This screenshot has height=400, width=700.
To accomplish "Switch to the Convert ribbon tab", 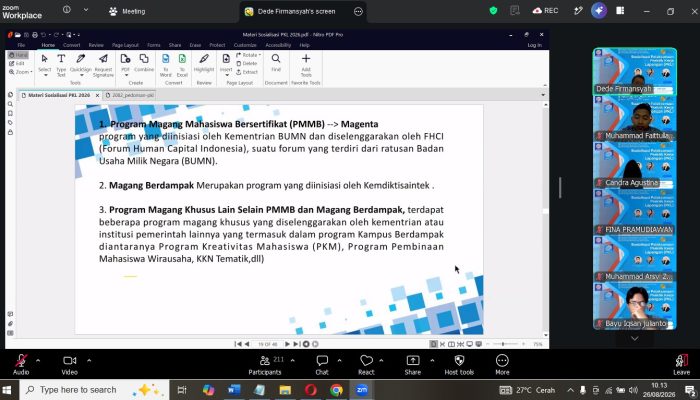I will coord(71,45).
